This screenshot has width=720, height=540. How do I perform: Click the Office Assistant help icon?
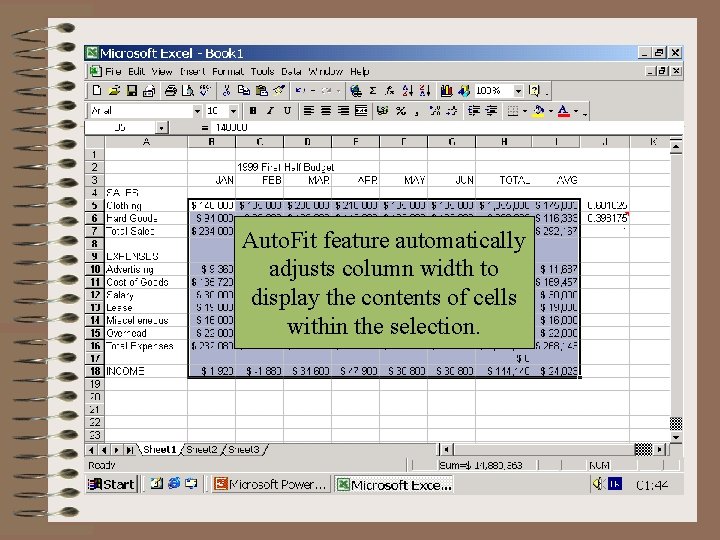tap(534, 90)
